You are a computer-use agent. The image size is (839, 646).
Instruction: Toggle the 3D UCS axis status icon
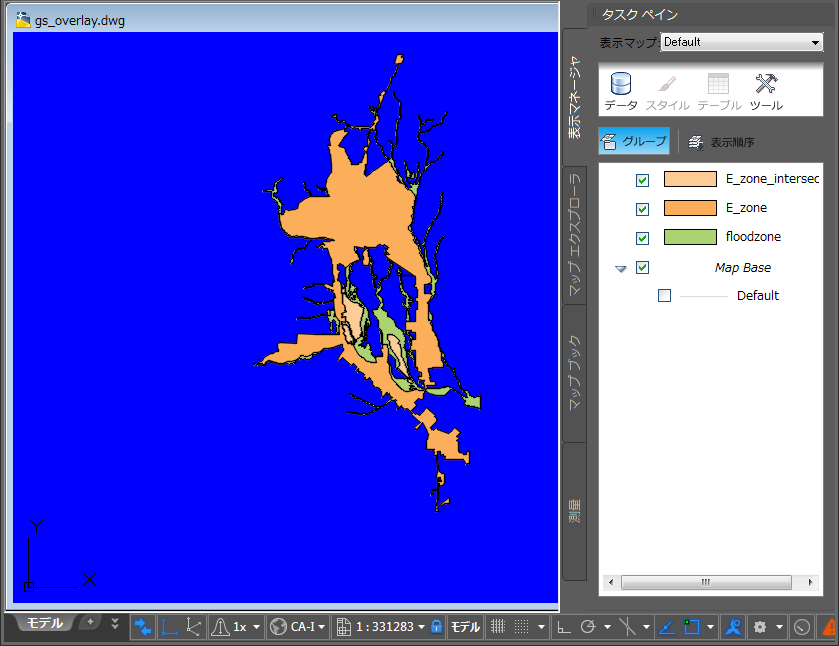point(193,627)
